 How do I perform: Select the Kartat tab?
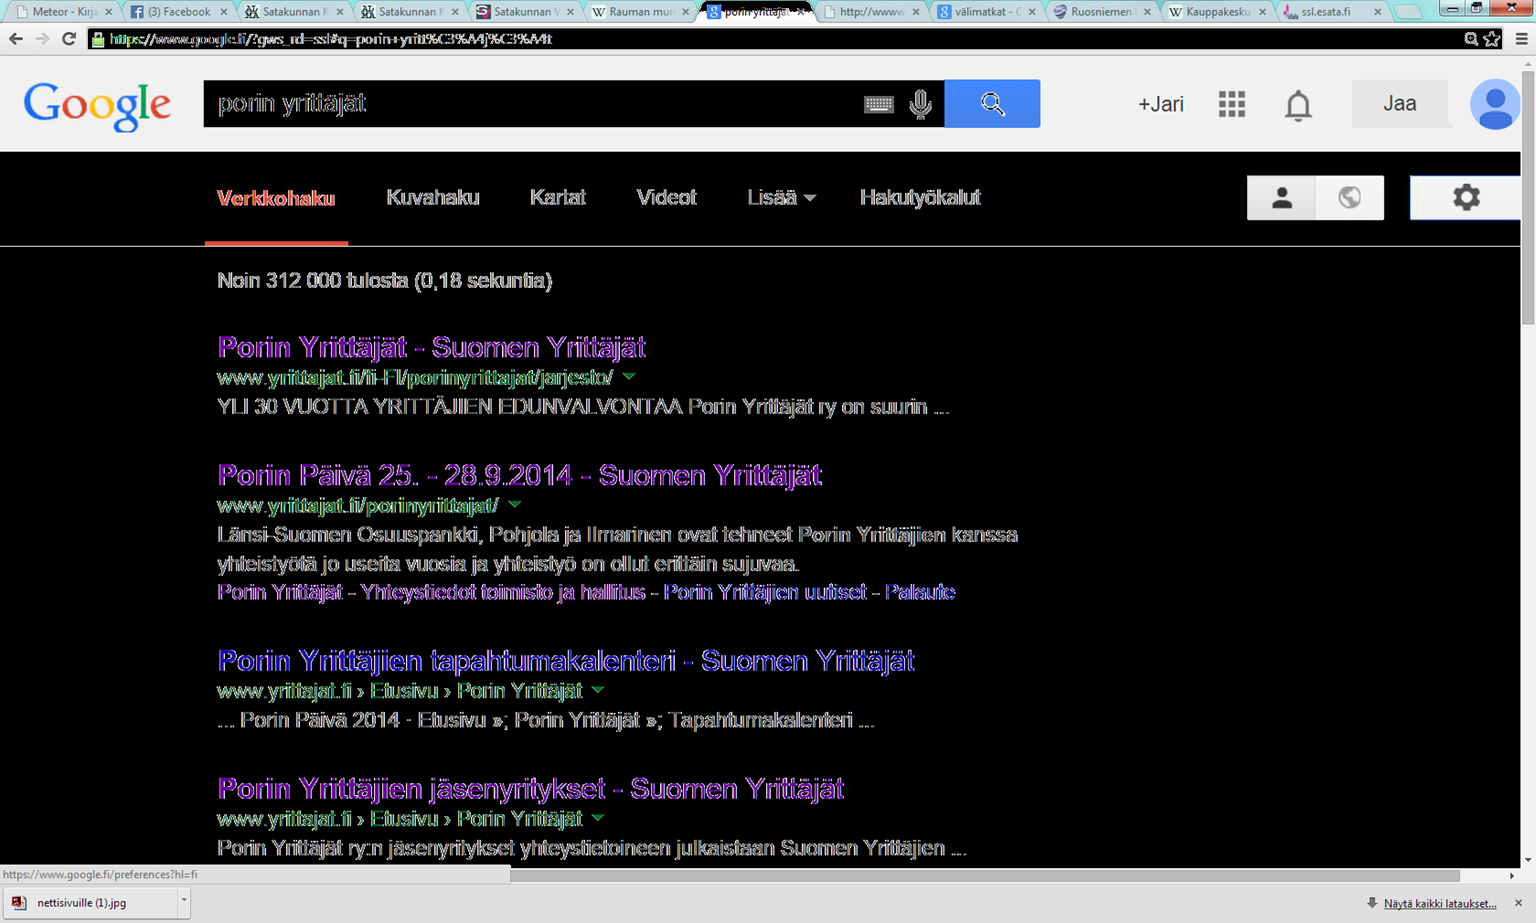558,197
